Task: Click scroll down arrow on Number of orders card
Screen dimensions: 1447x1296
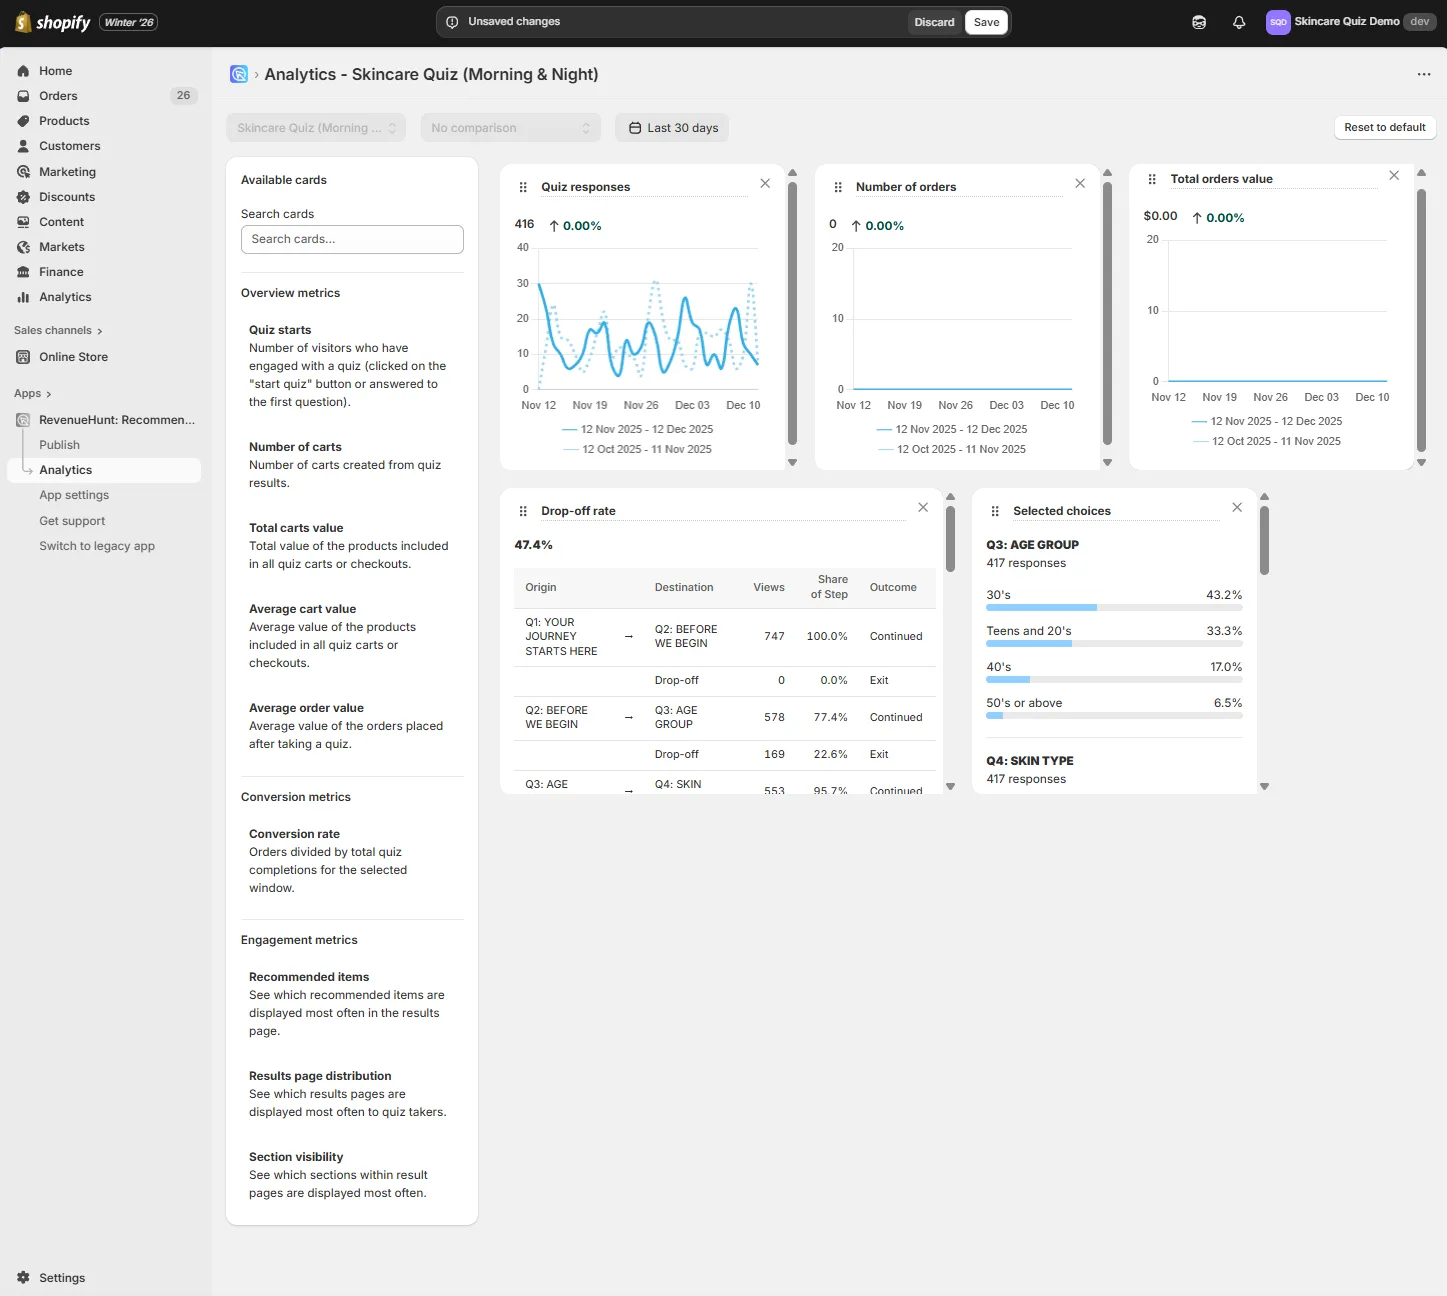Action: click(x=1107, y=462)
